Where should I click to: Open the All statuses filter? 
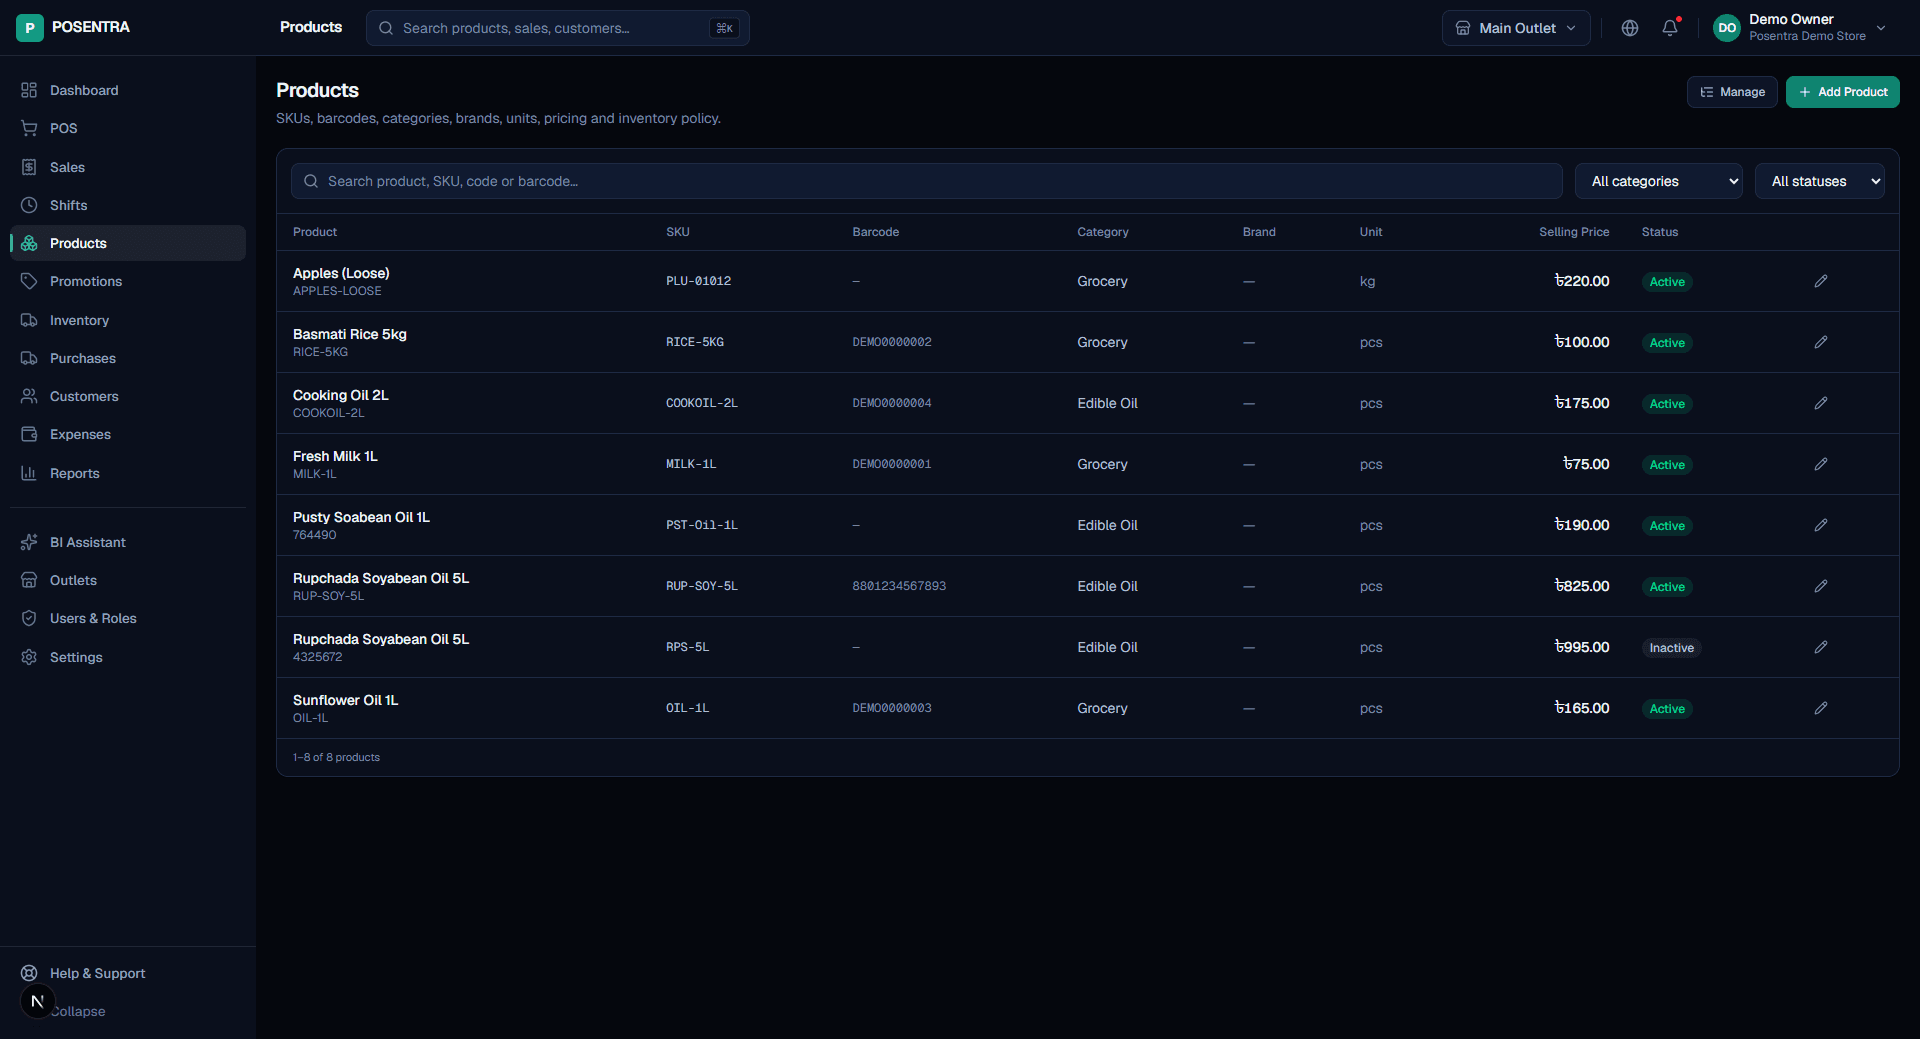point(1820,181)
